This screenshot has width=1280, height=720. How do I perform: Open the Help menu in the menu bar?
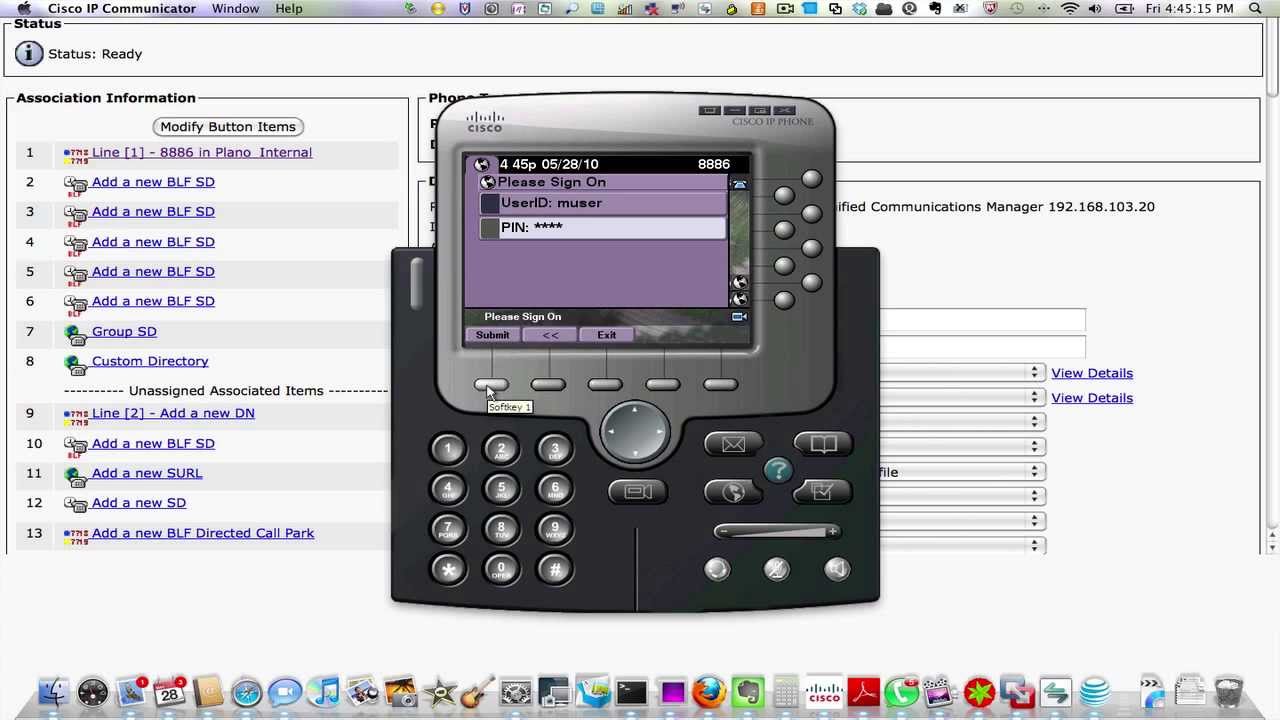[289, 9]
